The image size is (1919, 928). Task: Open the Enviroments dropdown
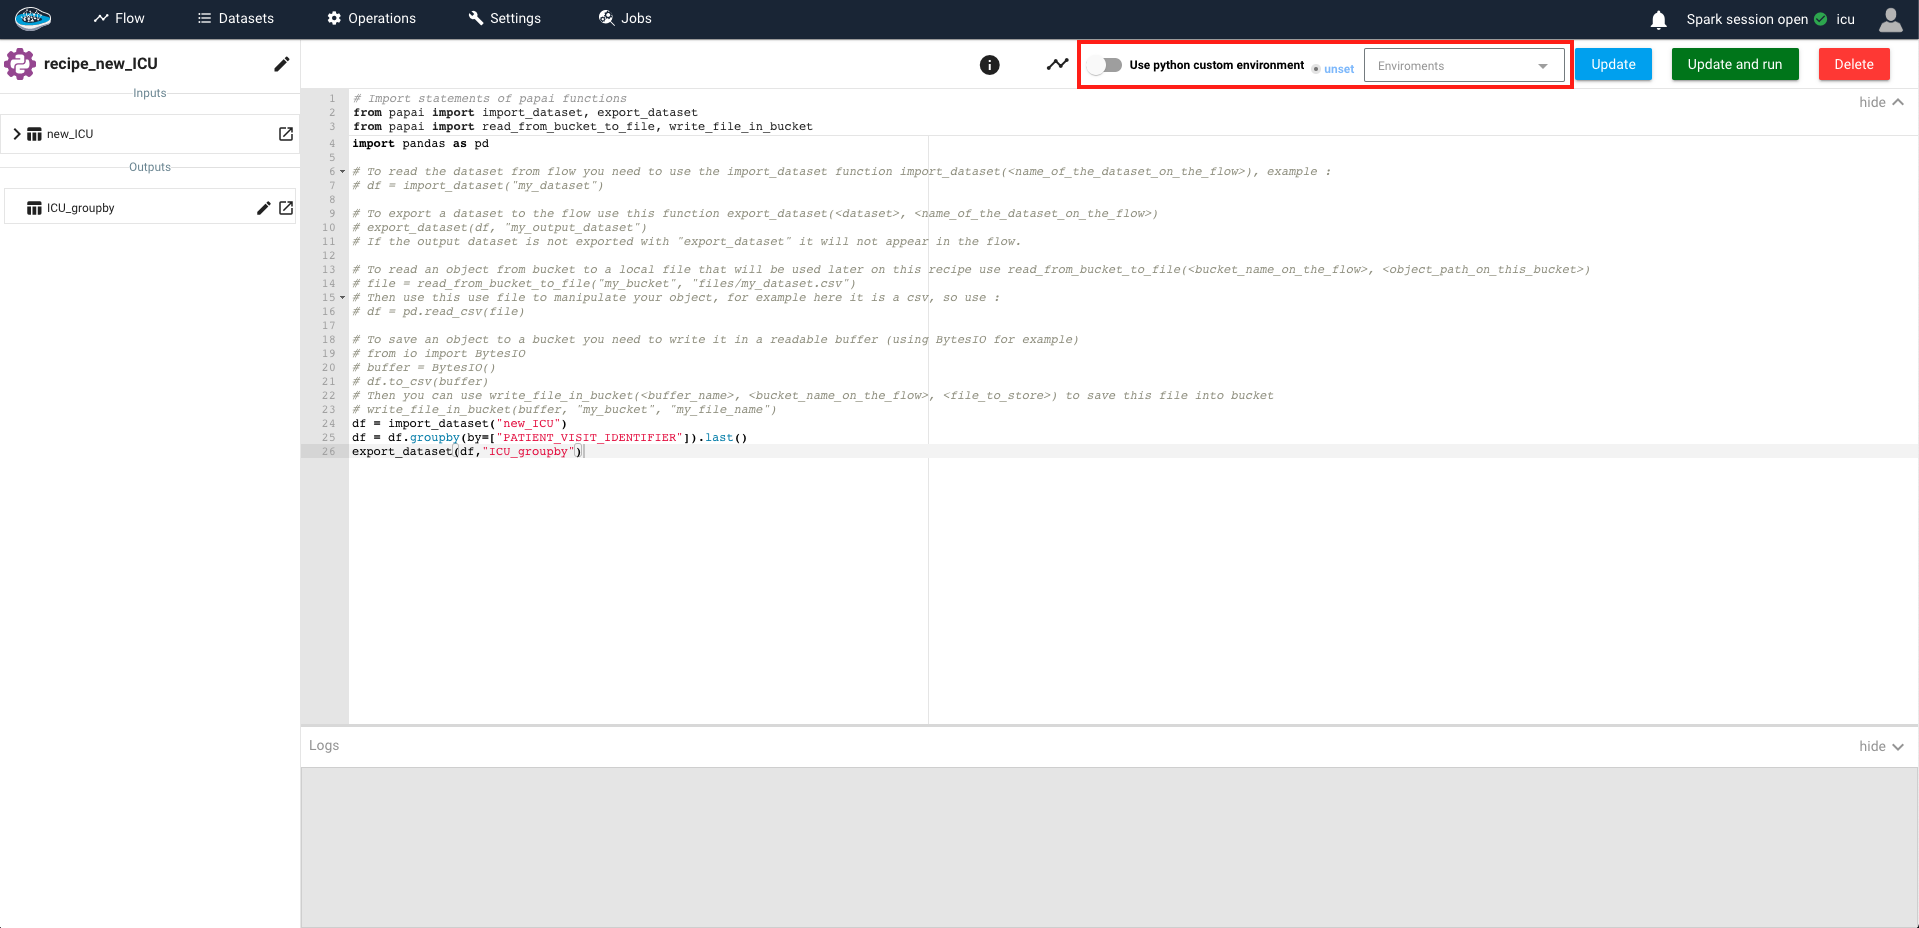point(1463,66)
